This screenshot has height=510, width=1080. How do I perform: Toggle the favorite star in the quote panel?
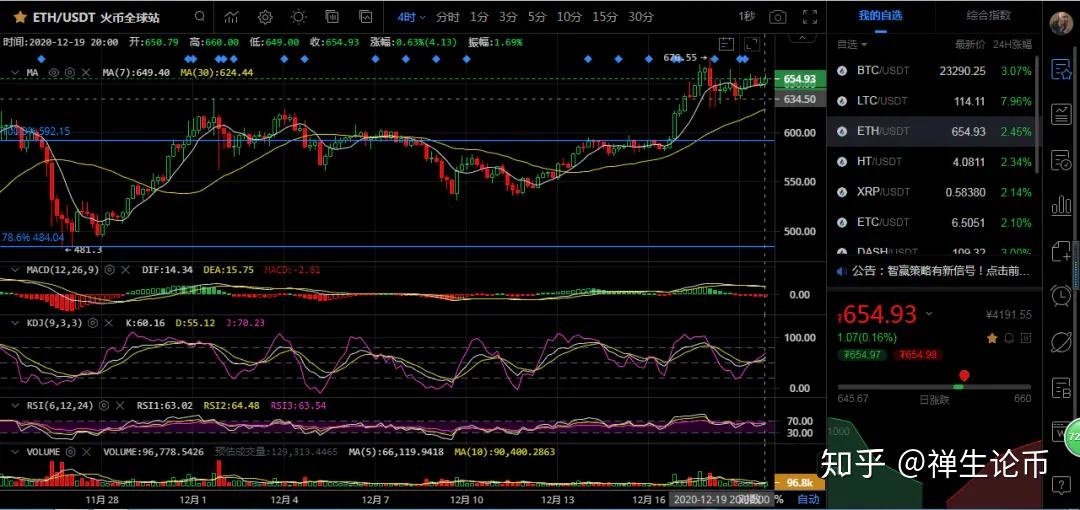(993, 338)
